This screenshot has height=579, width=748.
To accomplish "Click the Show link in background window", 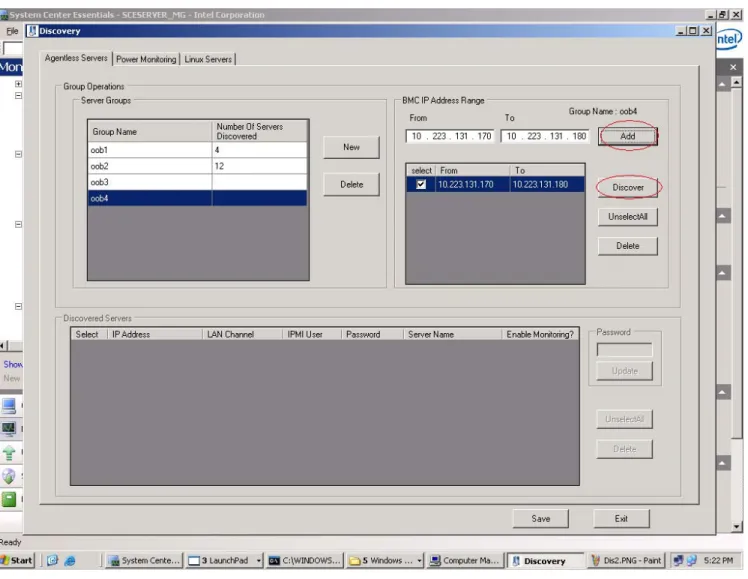I will 12,364.
